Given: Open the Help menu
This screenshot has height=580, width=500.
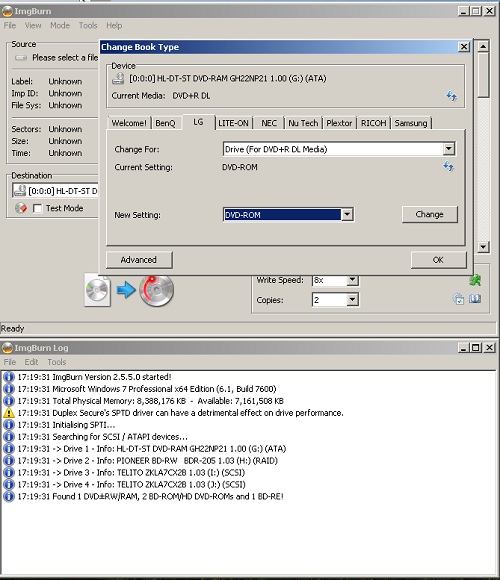Looking at the screenshot, I should coord(114,26).
